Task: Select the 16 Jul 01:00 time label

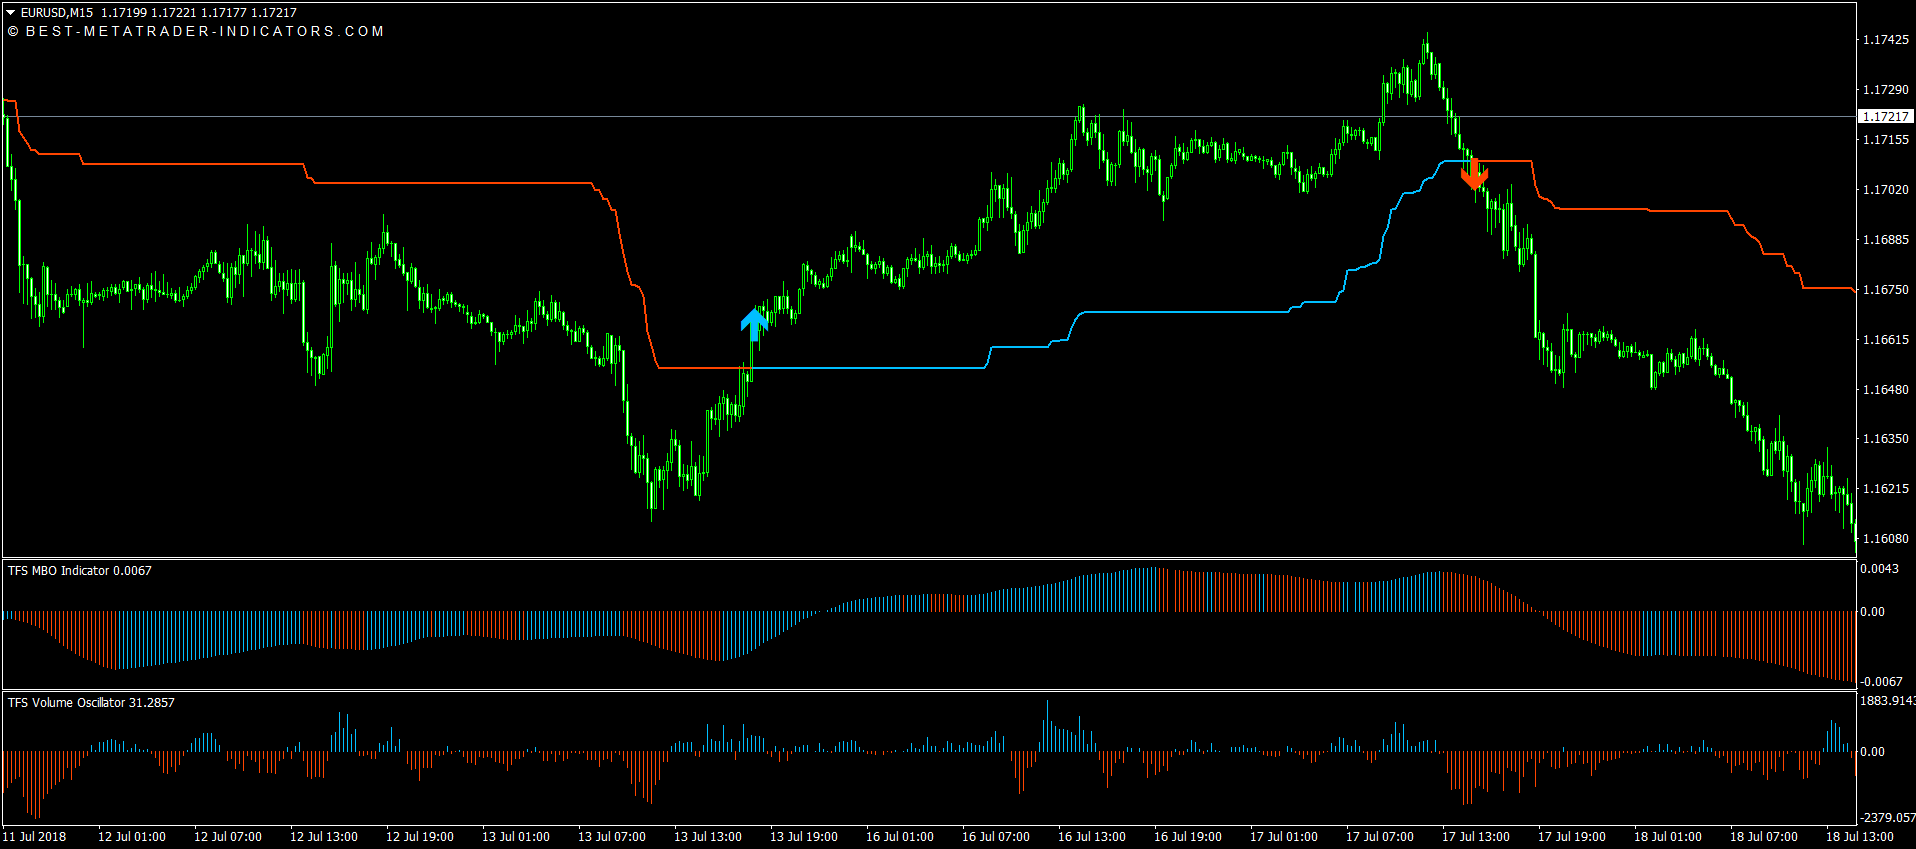Action: point(900,837)
